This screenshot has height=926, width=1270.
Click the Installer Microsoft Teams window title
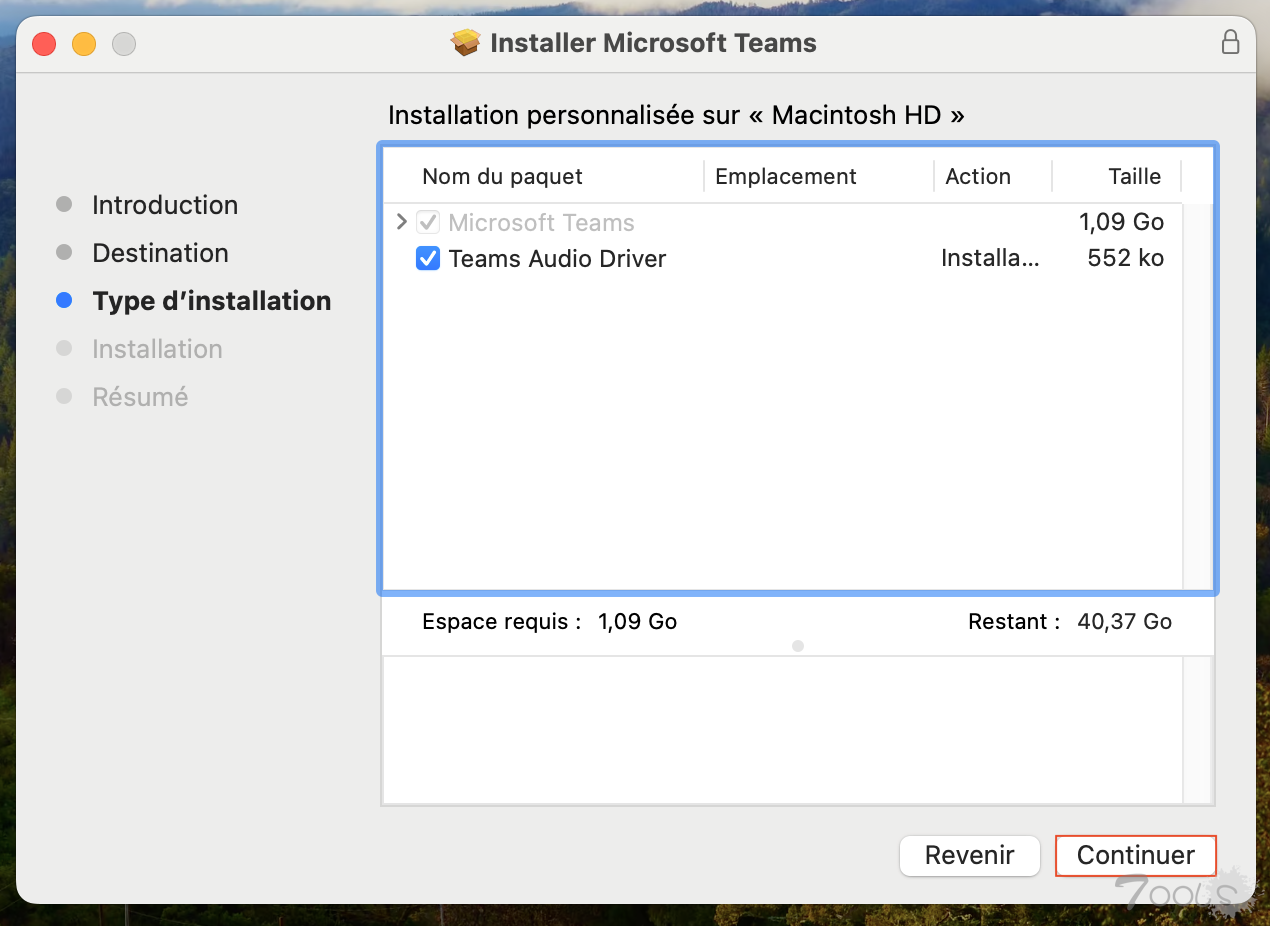[653, 43]
